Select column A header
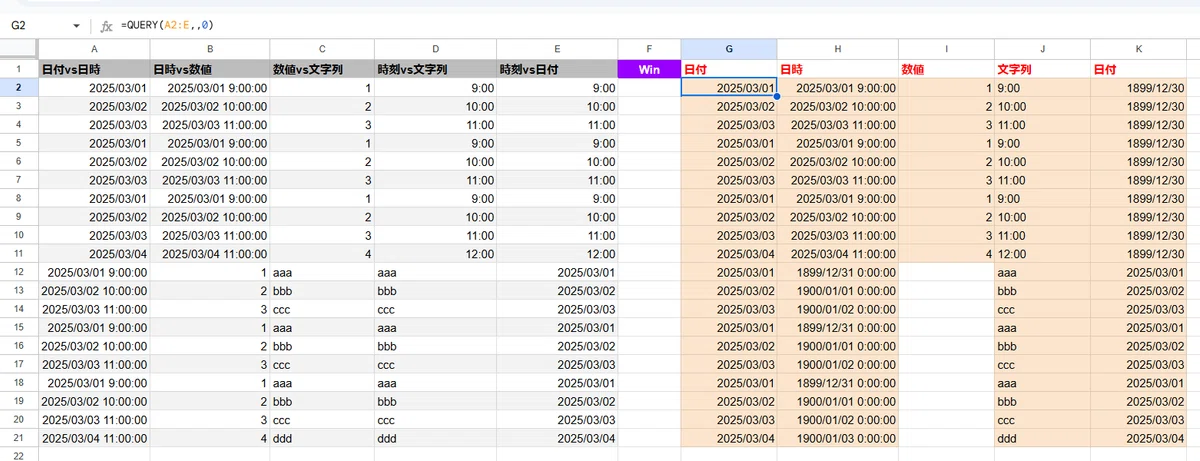Screen dimensions: 1200x461 pyautogui.click(x=94, y=49)
